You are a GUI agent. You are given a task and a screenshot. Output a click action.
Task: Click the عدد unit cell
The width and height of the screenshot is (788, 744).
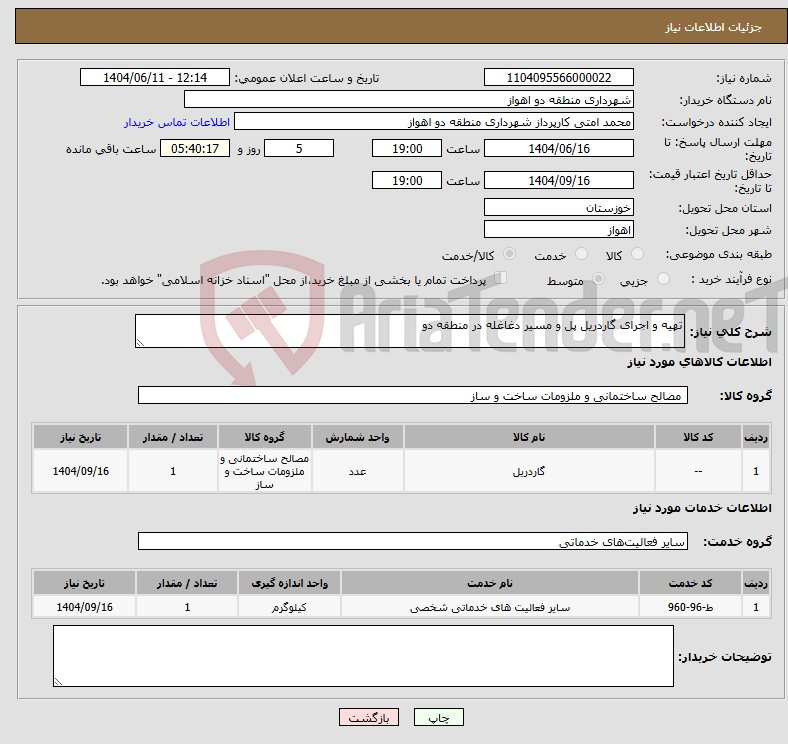coord(357,471)
